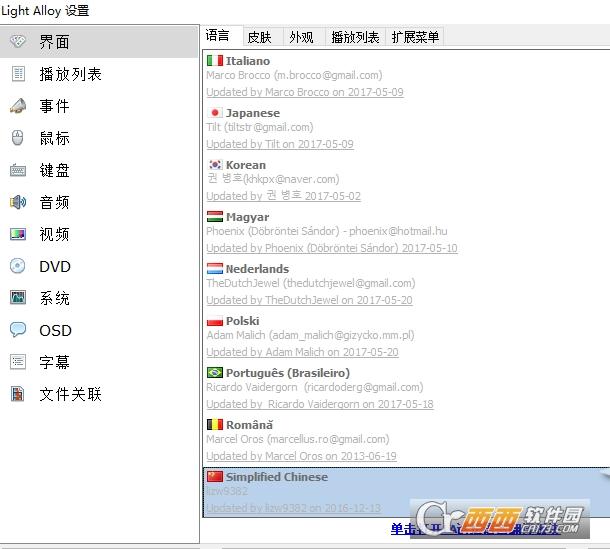The width and height of the screenshot is (610, 549).
Task: Switch to the 皮肤 skins tab
Action: (x=263, y=37)
